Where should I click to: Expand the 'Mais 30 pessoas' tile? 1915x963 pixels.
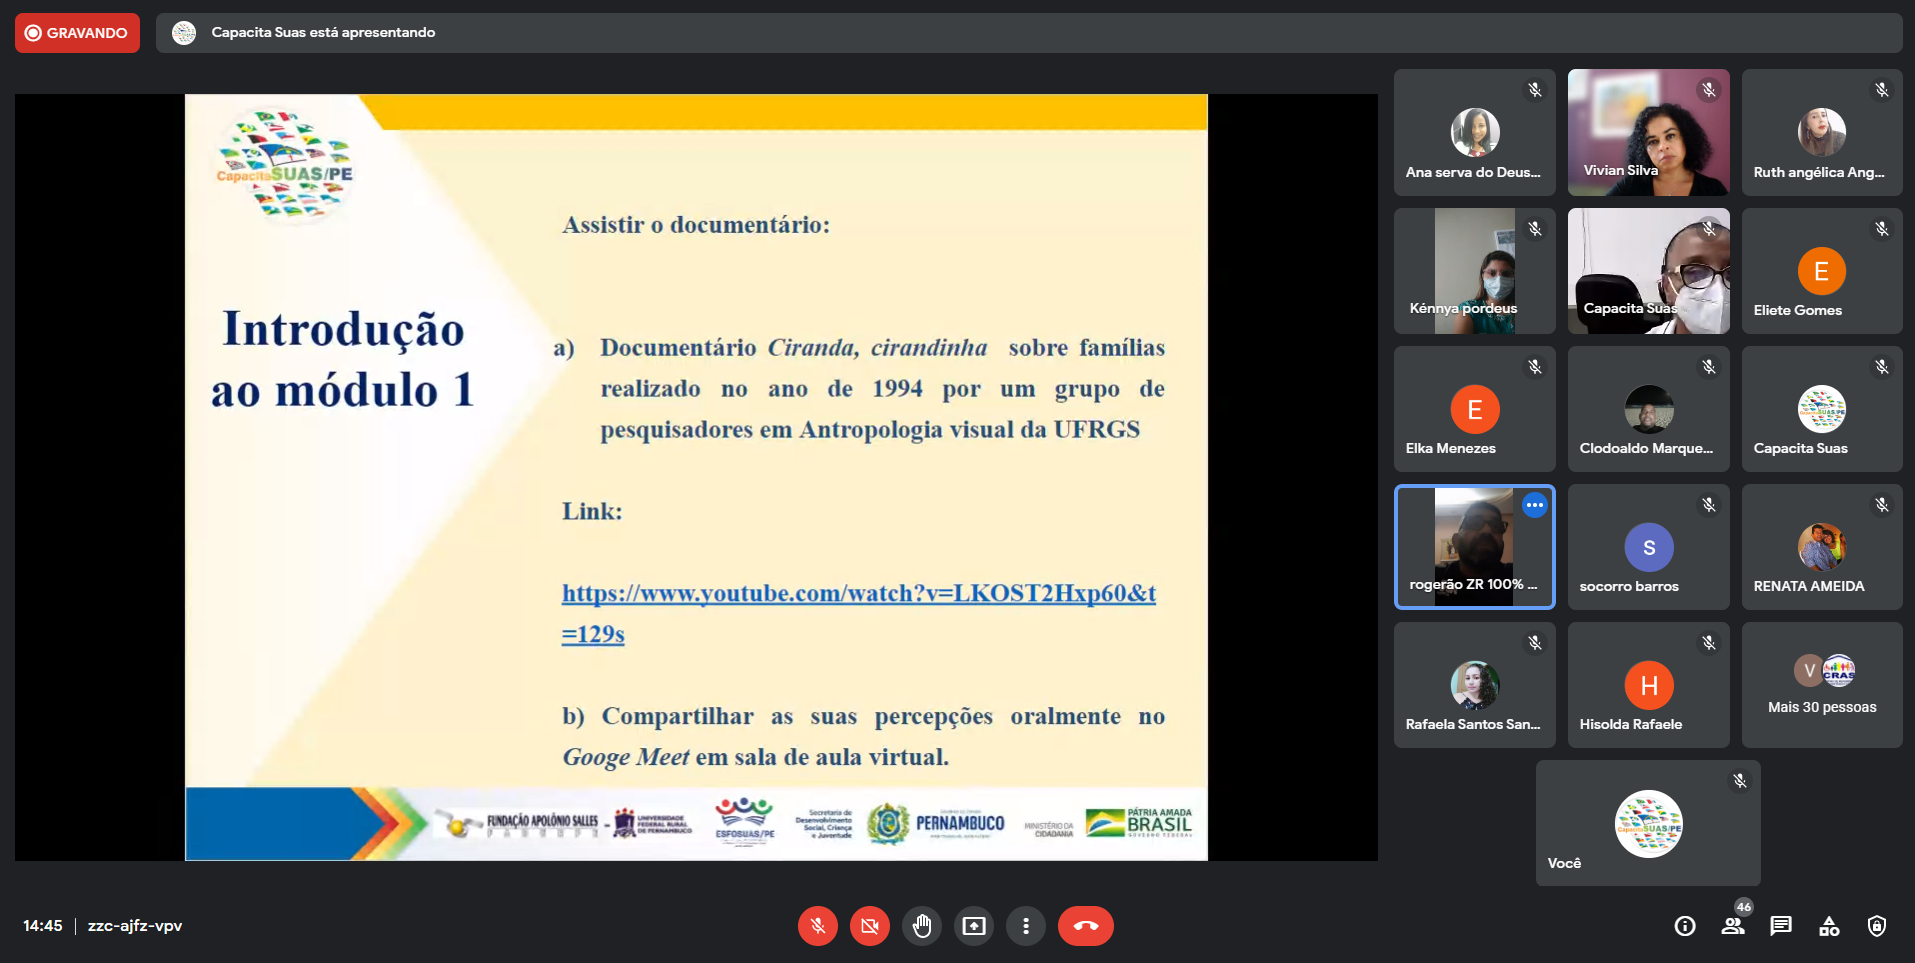coord(1821,685)
